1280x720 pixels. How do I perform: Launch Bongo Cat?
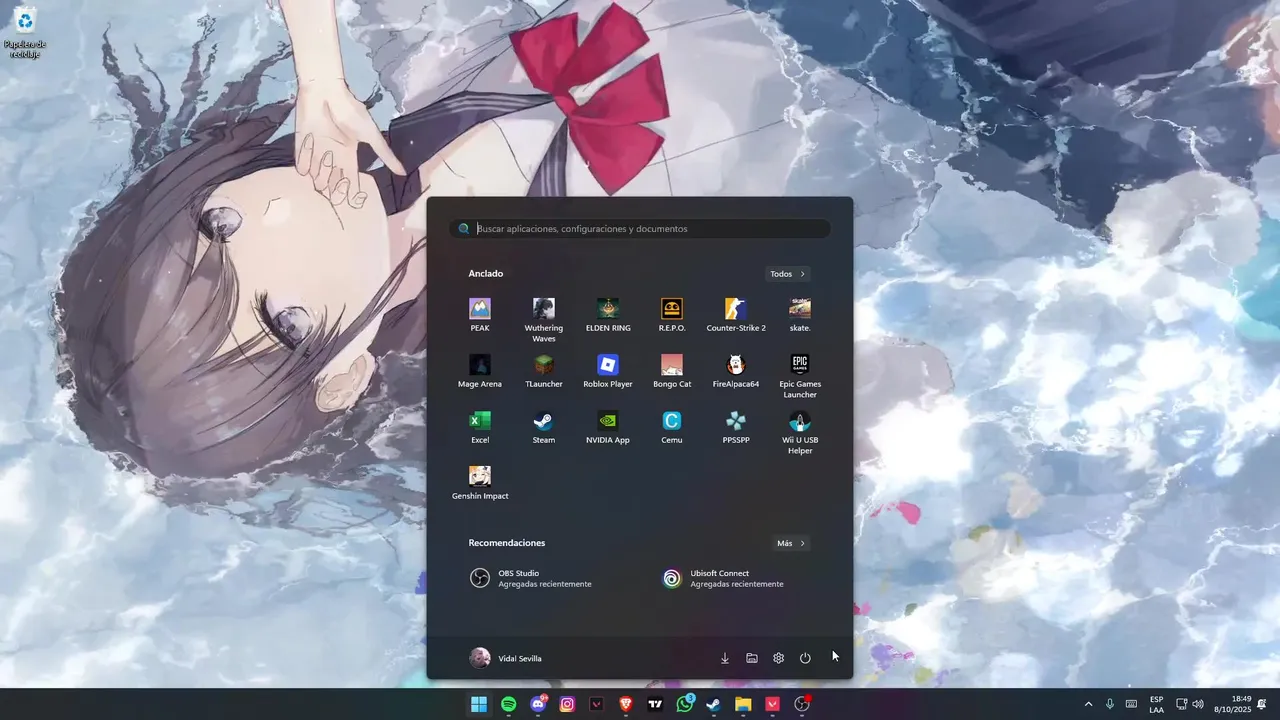point(672,370)
